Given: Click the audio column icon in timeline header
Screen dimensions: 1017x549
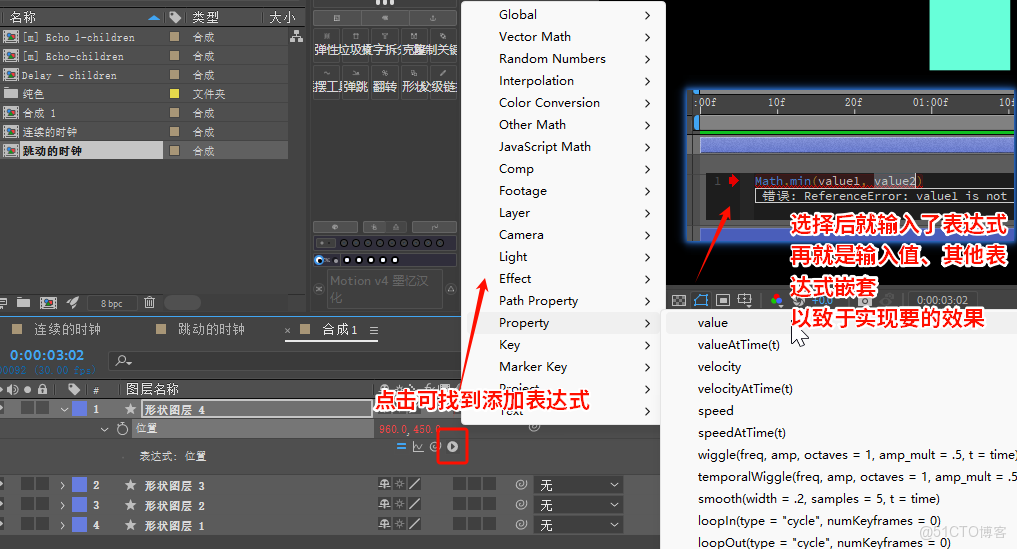Looking at the screenshot, I should [12, 389].
